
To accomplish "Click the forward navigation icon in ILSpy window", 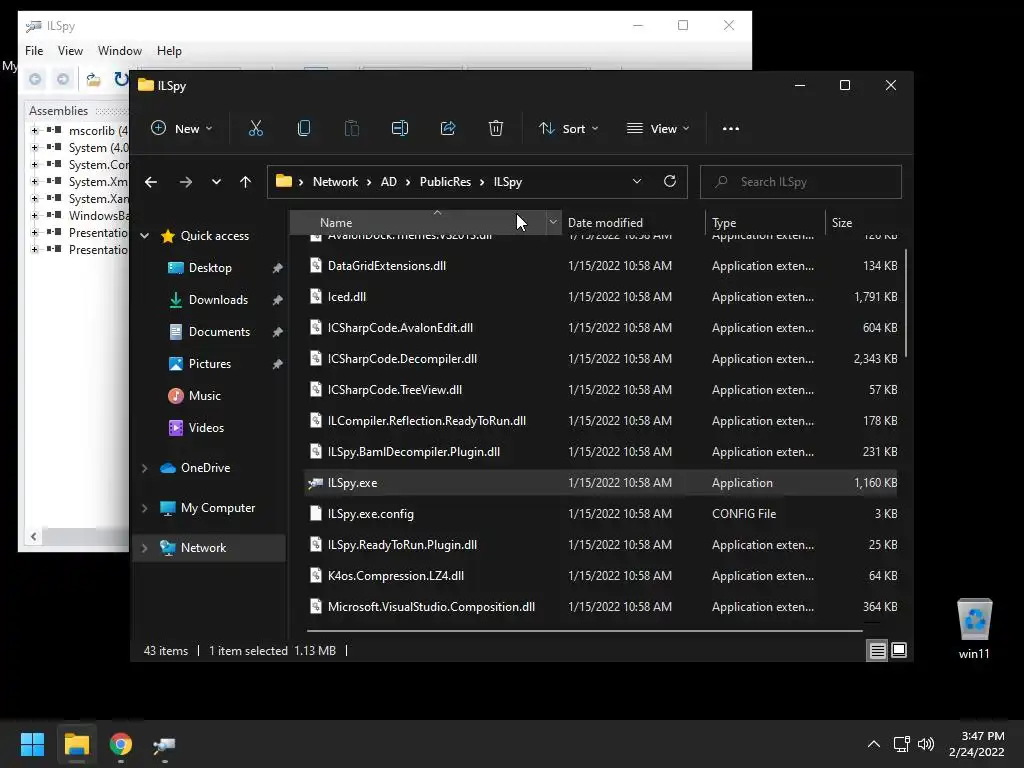I will click(x=63, y=80).
